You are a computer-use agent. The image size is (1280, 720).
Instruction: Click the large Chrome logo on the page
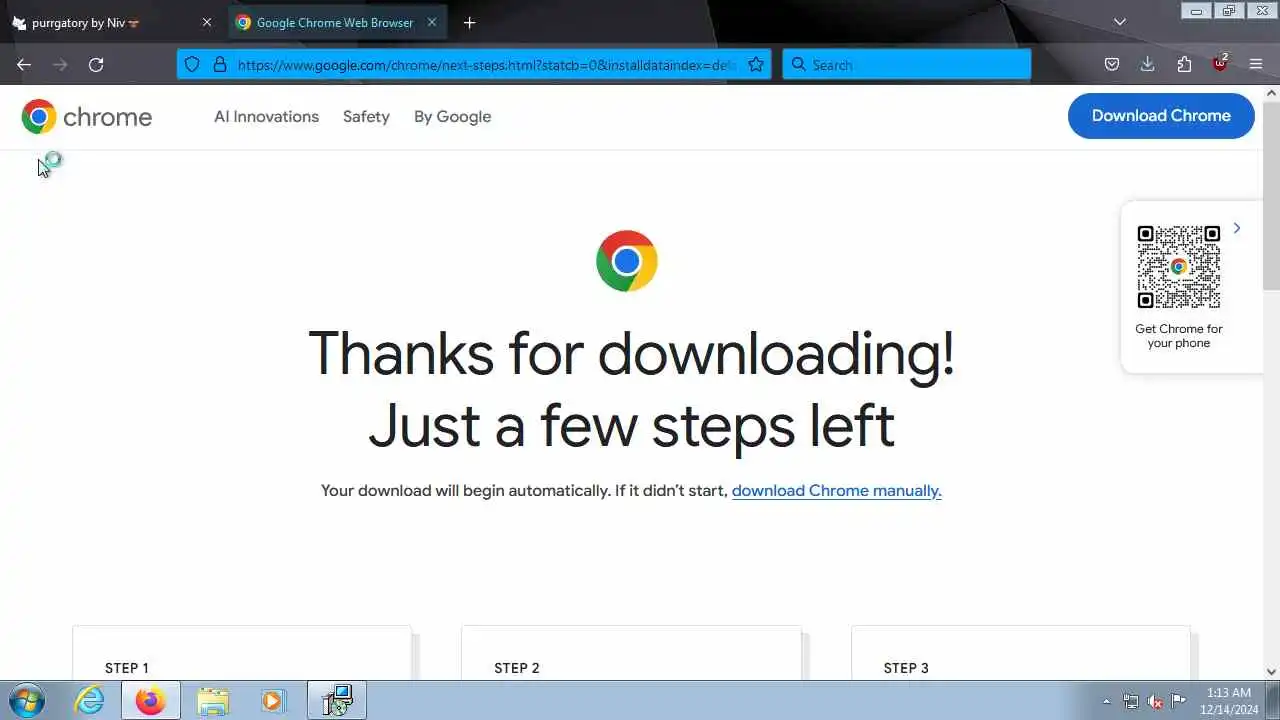[627, 261]
